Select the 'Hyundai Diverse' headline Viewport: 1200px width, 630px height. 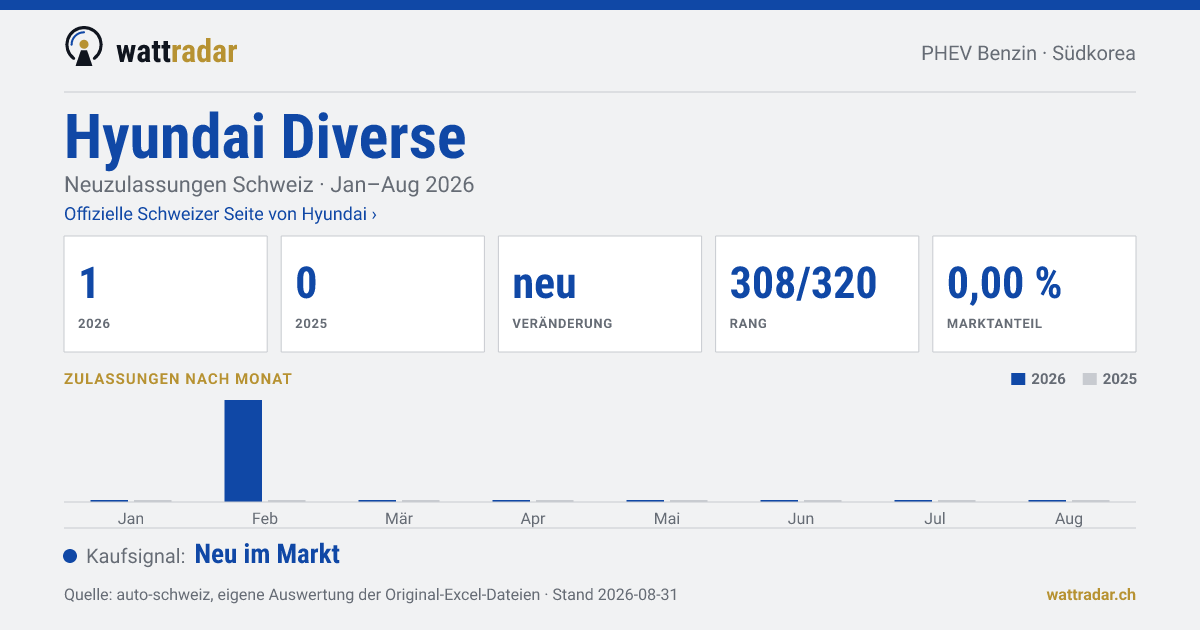click(x=265, y=137)
